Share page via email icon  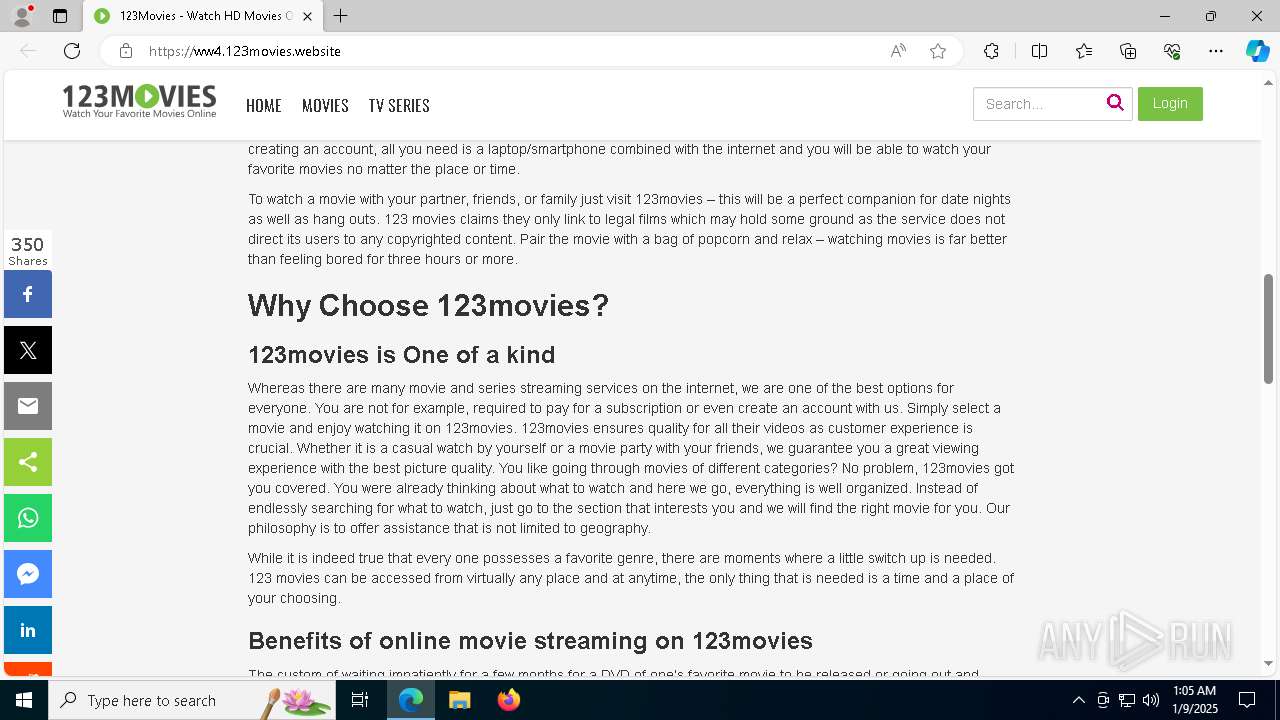point(28,406)
